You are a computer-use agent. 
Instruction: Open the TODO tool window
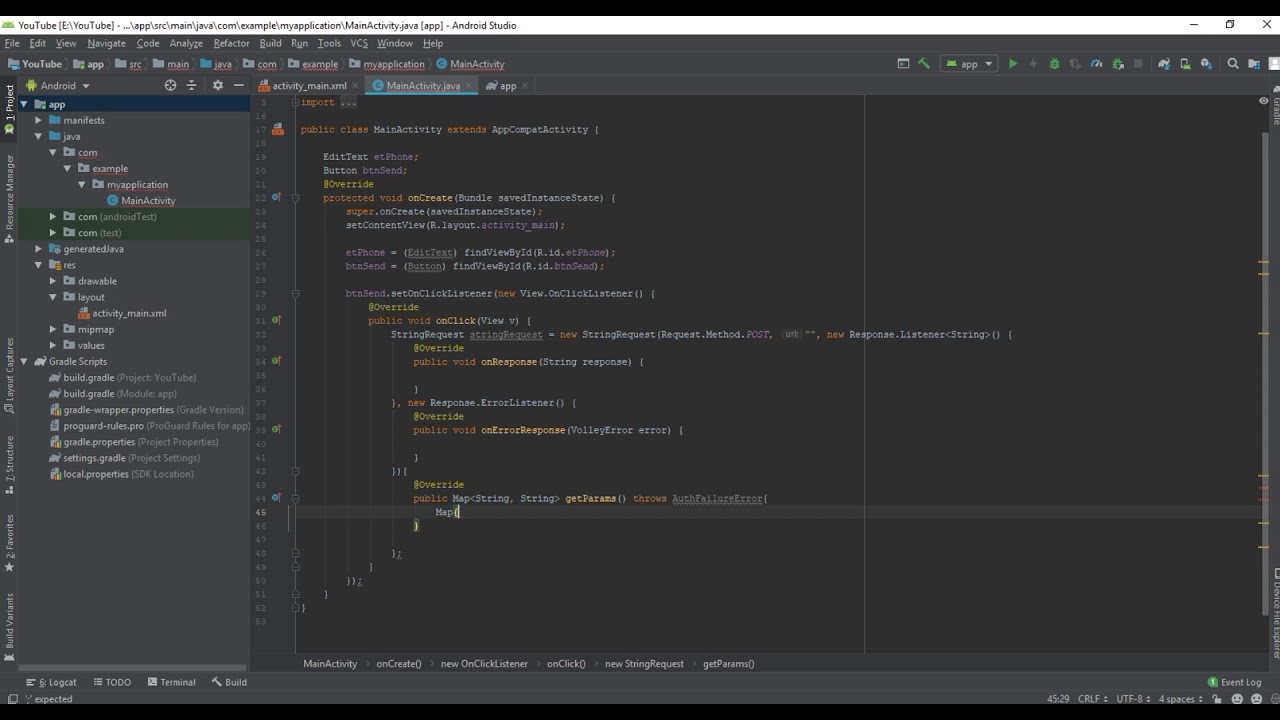(112, 682)
